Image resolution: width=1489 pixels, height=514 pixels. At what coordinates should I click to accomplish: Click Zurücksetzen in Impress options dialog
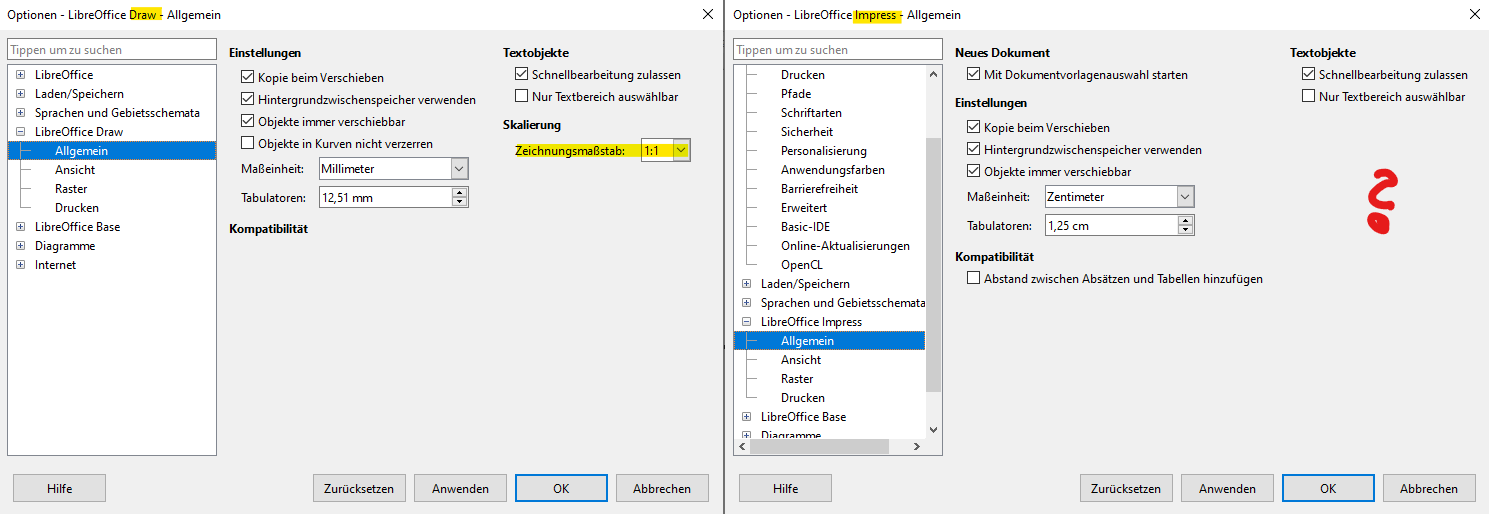click(x=1126, y=488)
